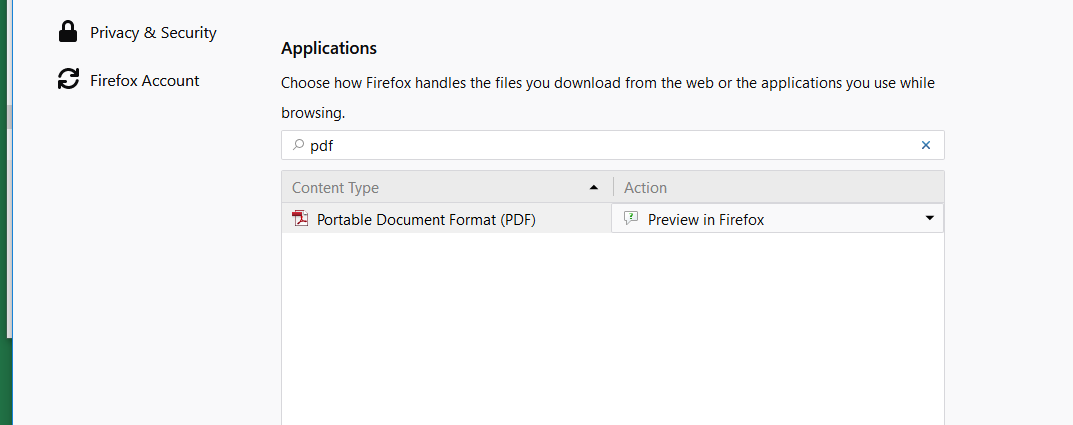Click the Preview in Firefox action icon
This screenshot has height=425, width=1073.
coord(631,219)
